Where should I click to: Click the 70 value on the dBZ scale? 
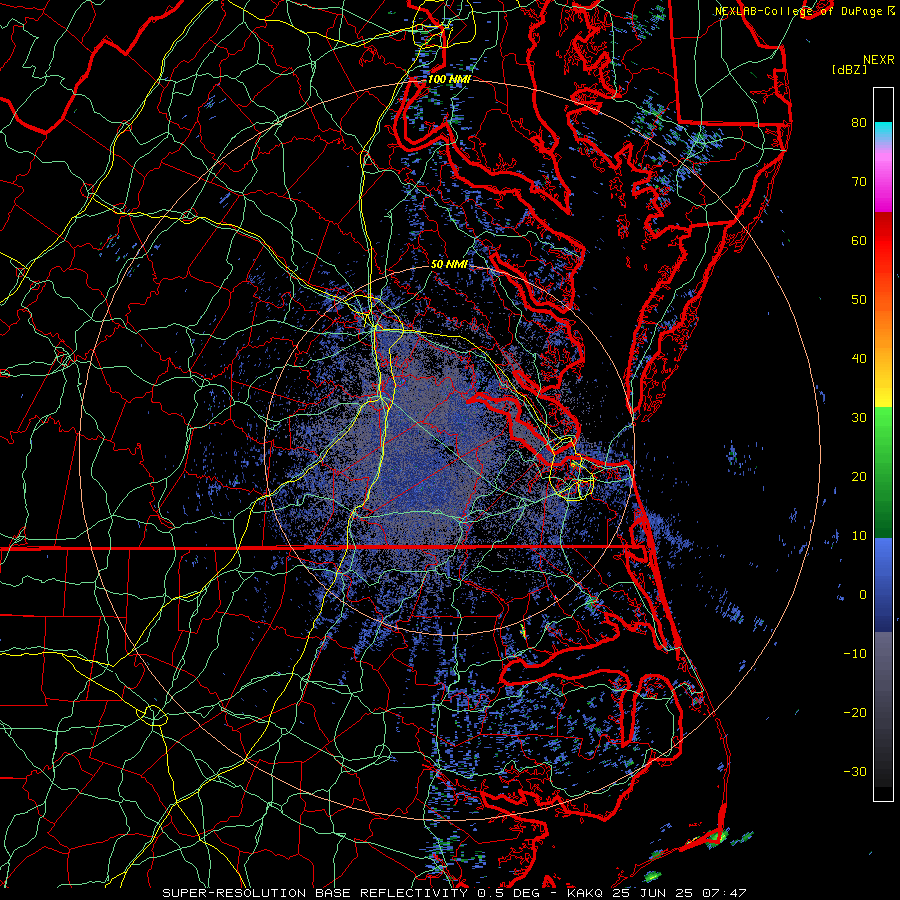859,182
